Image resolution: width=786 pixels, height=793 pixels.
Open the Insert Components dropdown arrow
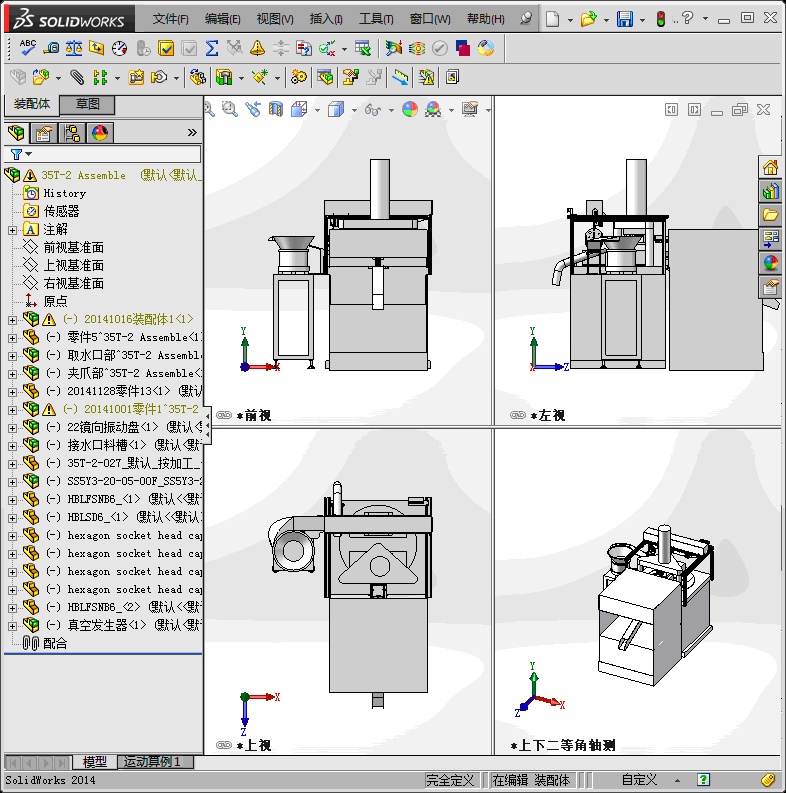click(58, 78)
